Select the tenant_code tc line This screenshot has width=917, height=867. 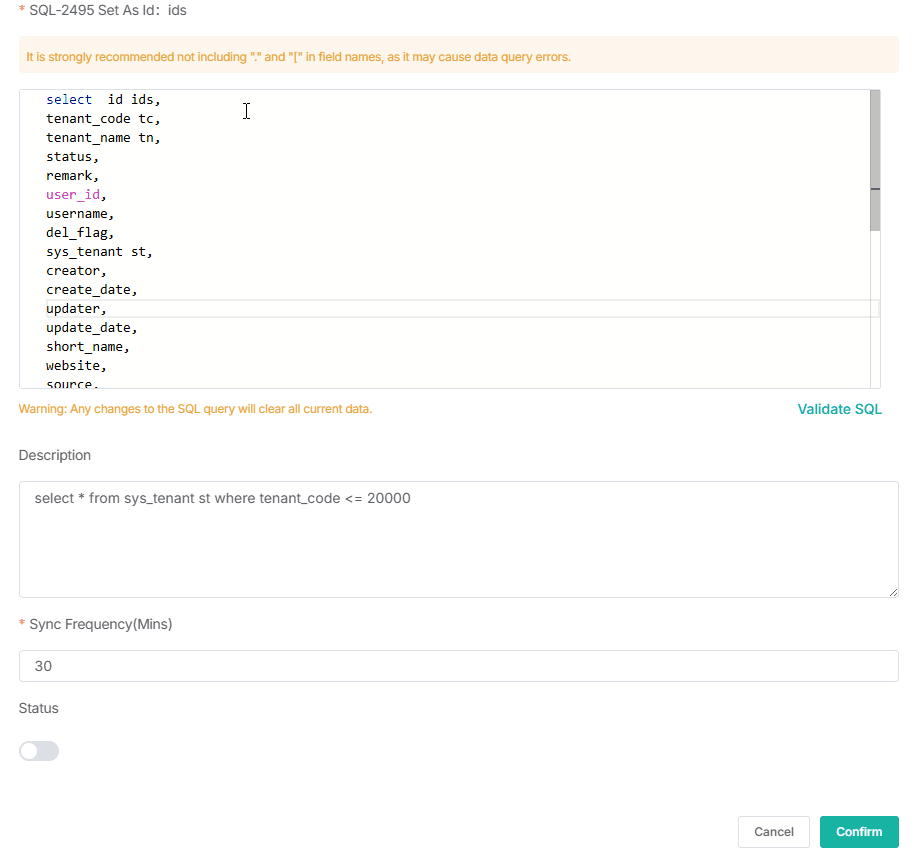(x=101, y=118)
